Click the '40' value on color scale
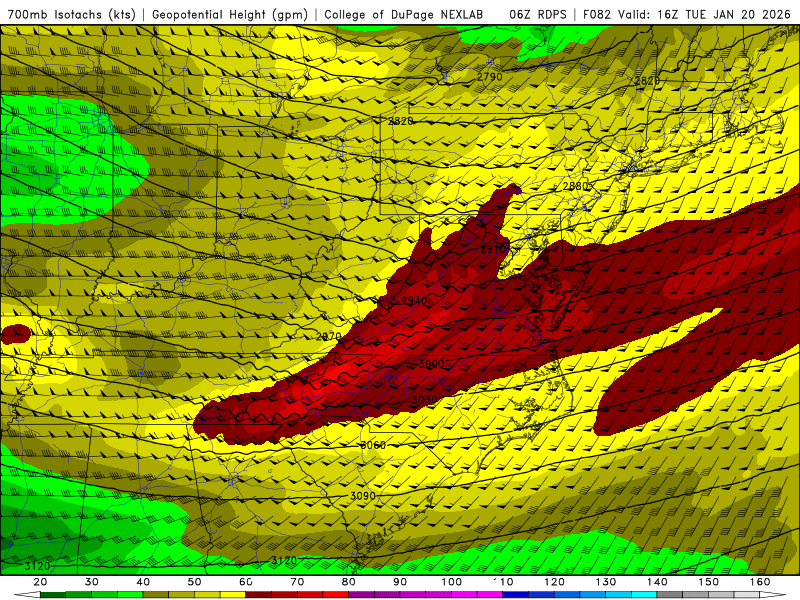800x600 pixels. (x=143, y=582)
